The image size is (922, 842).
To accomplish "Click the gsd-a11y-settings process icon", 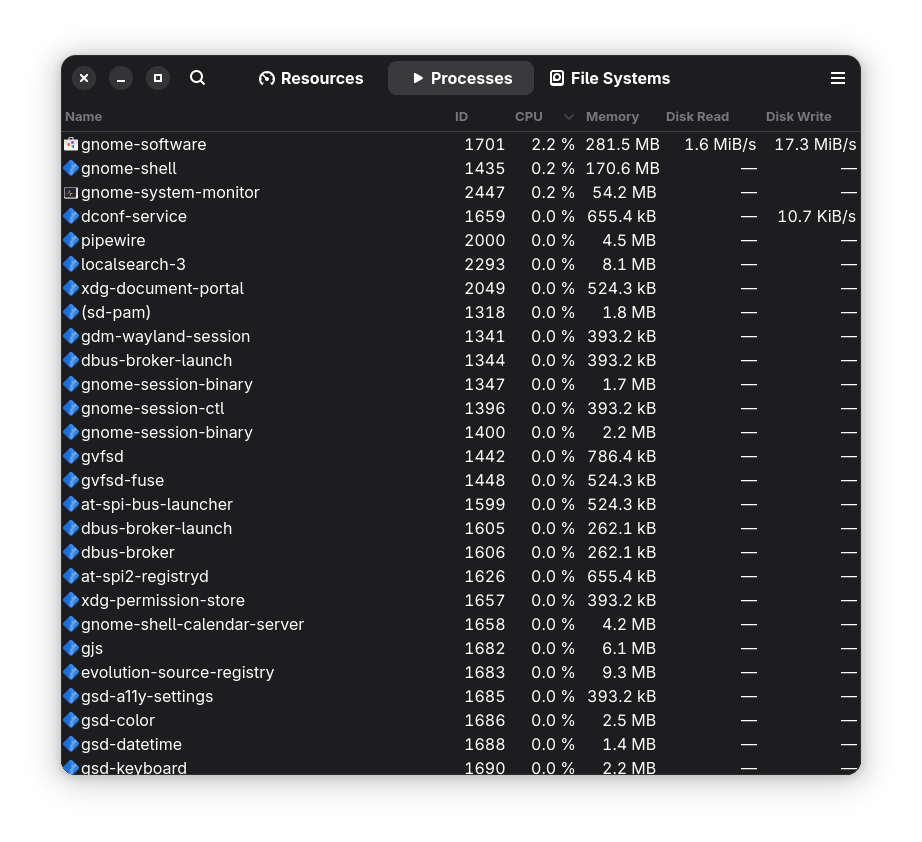I will [x=71, y=696].
